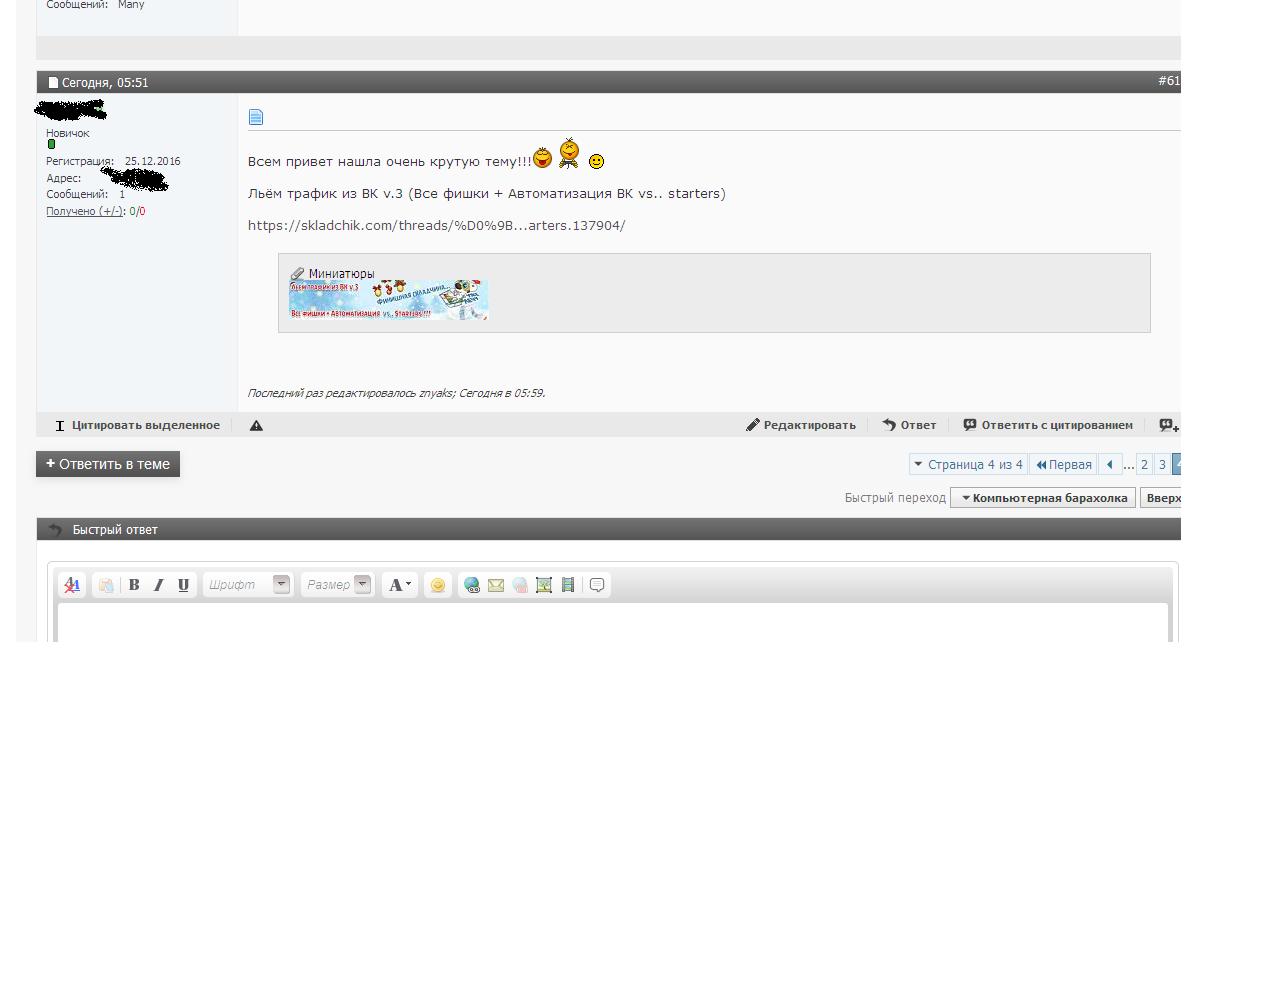Click inside the quick reply text area
The width and height of the screenshot is (1280, 1000).
click(x=613, y=622)
